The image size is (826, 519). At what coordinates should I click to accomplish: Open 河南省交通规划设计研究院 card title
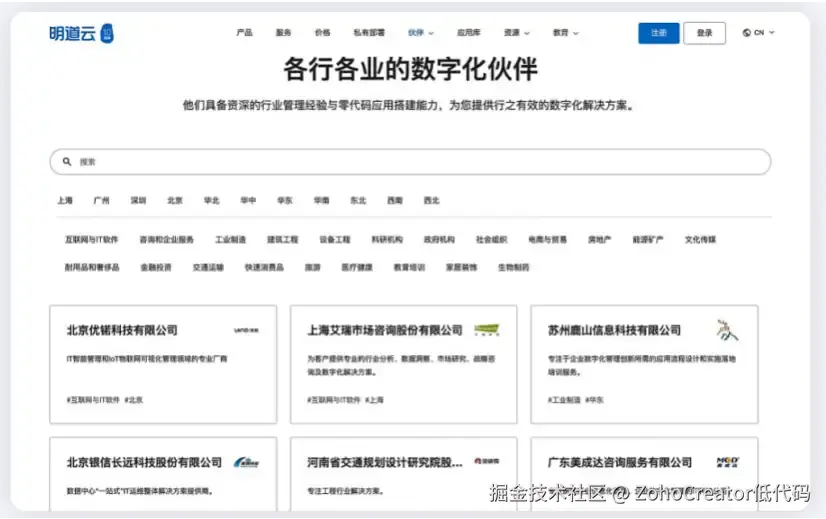[385, 462]
